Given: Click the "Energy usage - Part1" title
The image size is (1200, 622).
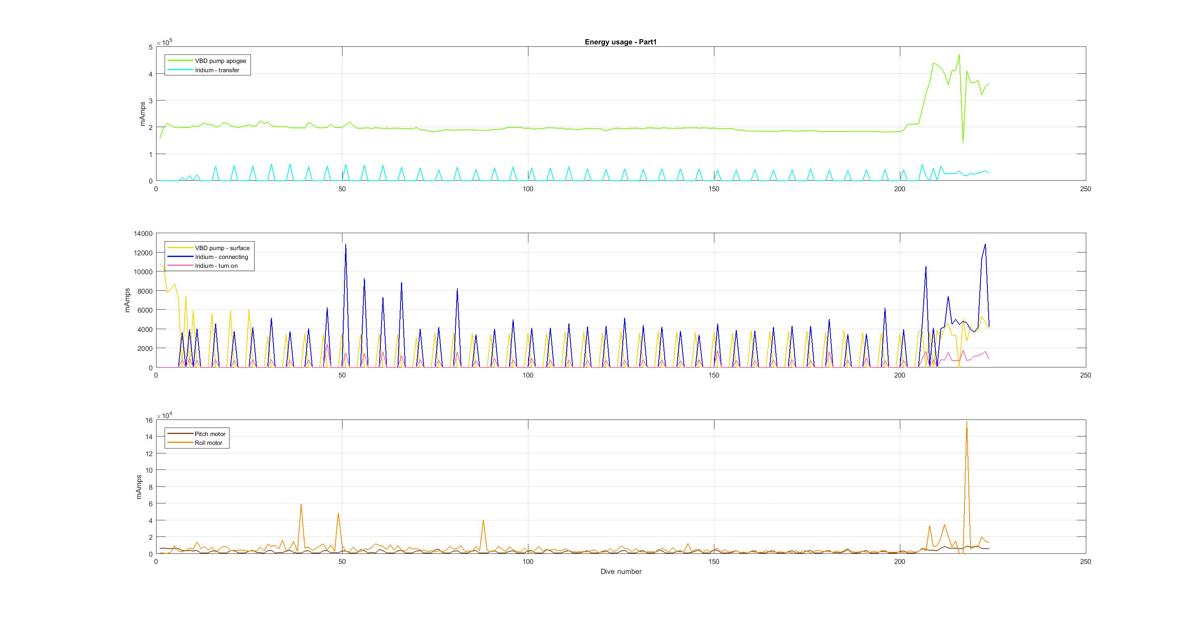Looking at the screenshot, I should pos(620,42).
